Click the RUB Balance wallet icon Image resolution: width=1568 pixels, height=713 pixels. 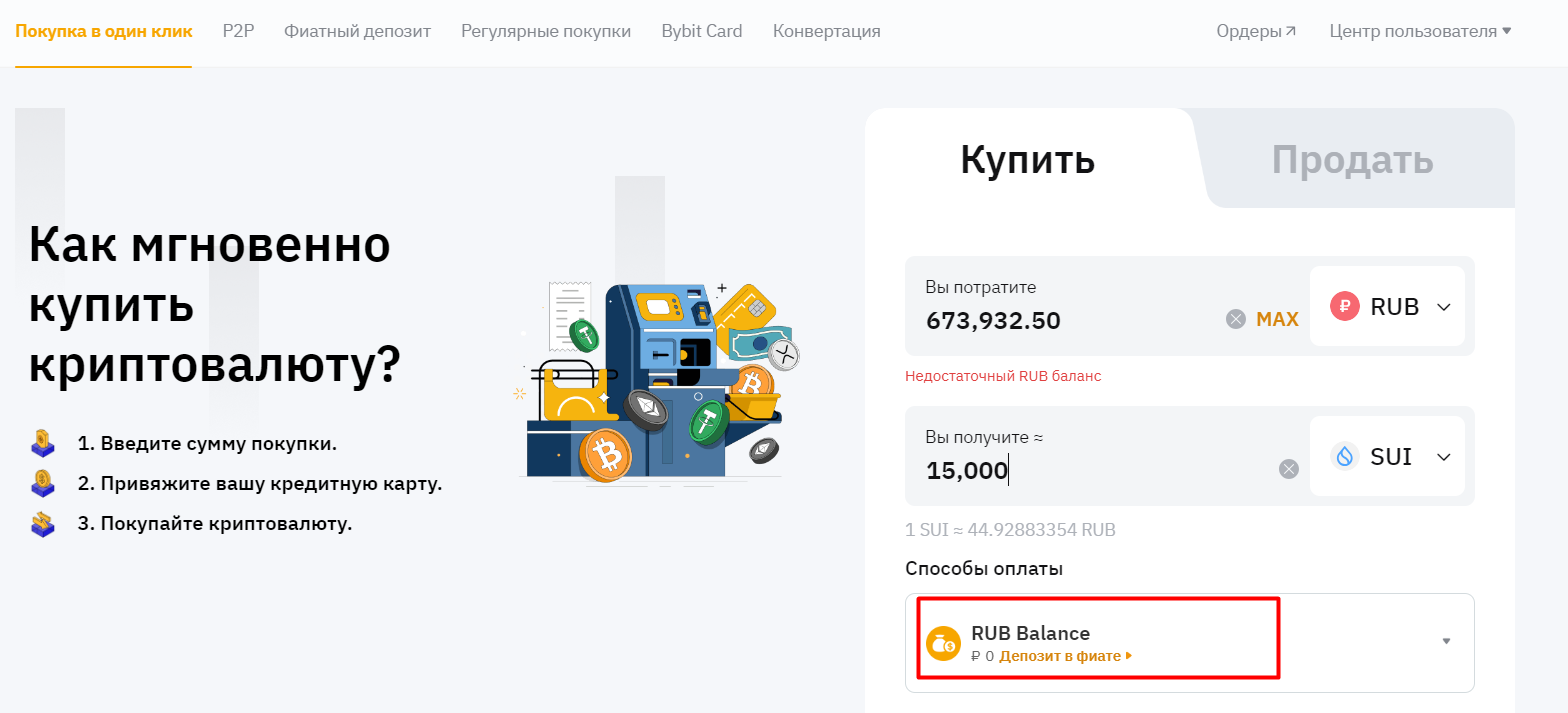pos(942,644)
